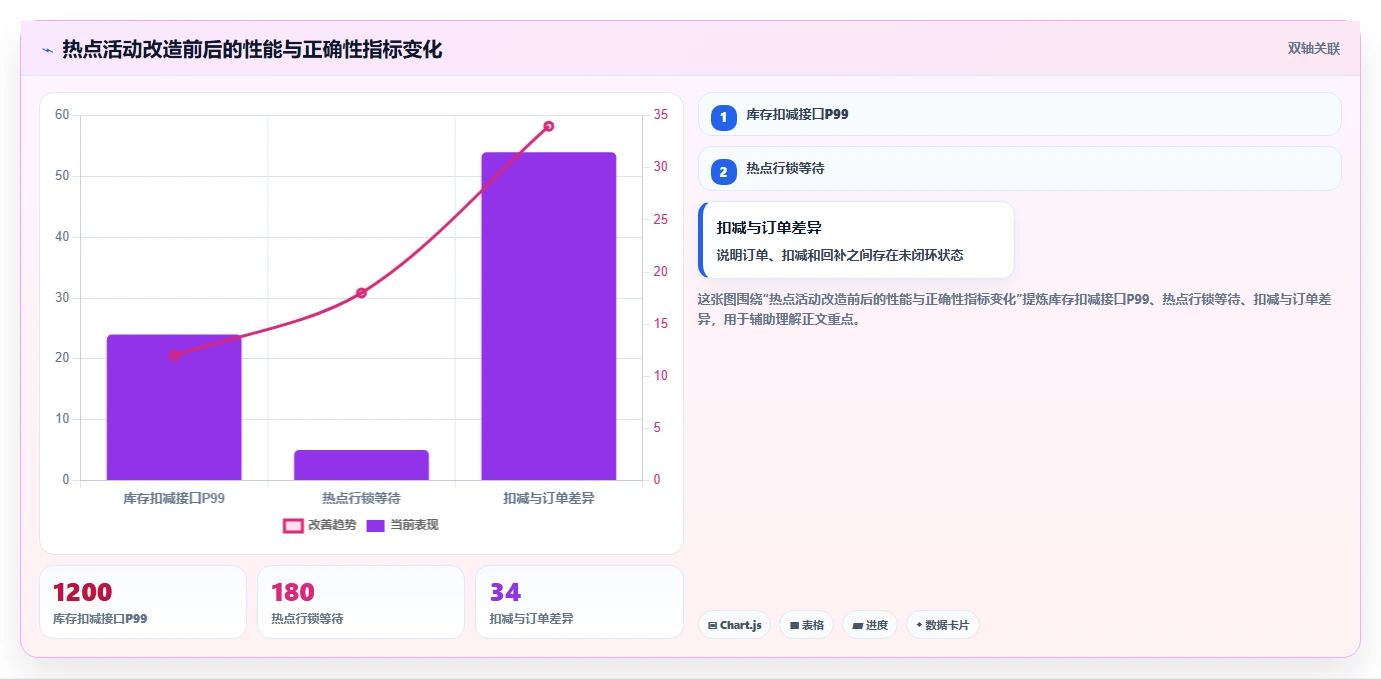
Task: Open list item 2 热点行锁等待
Action: (1019, 168)
